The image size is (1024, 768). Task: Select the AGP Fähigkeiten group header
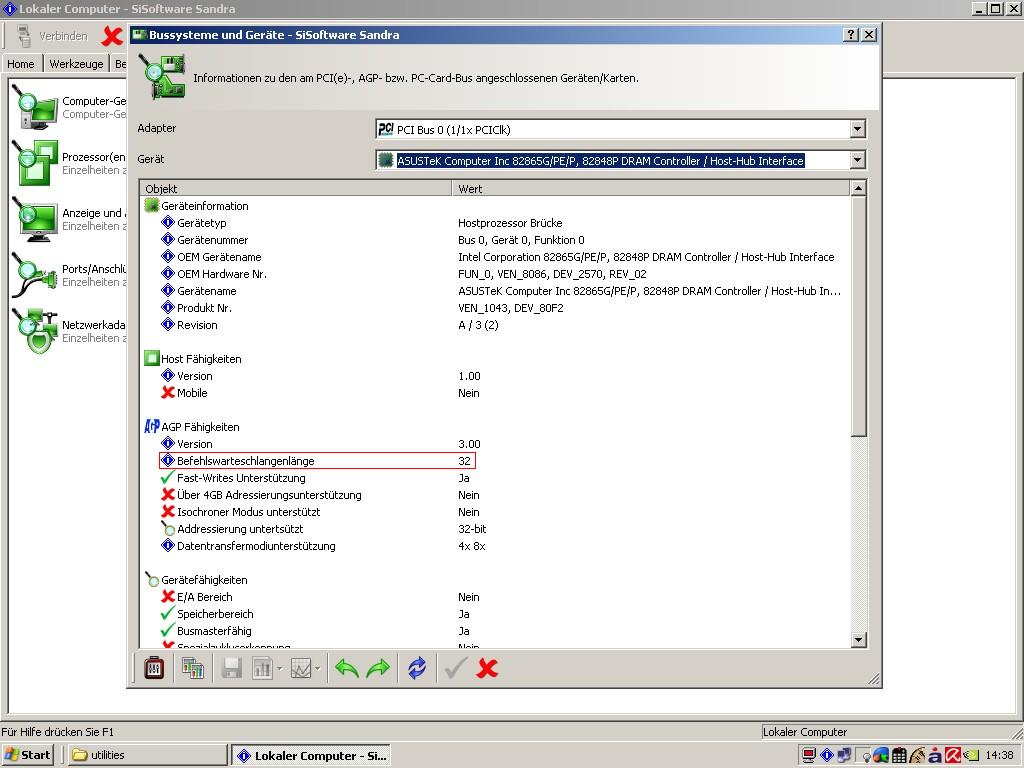pos(192,426)
